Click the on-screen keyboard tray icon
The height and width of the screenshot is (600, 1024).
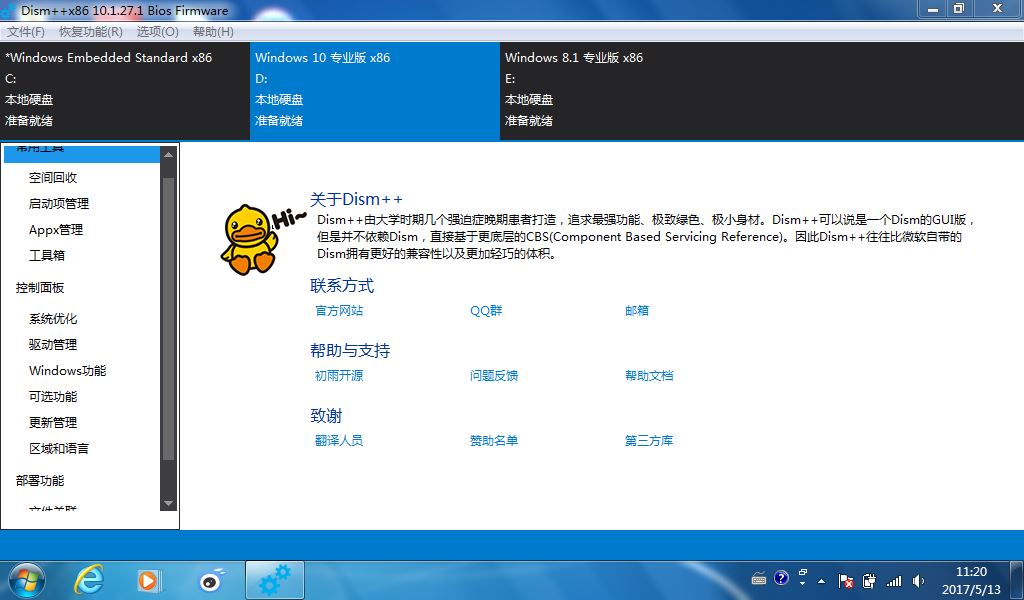point(759,578)
